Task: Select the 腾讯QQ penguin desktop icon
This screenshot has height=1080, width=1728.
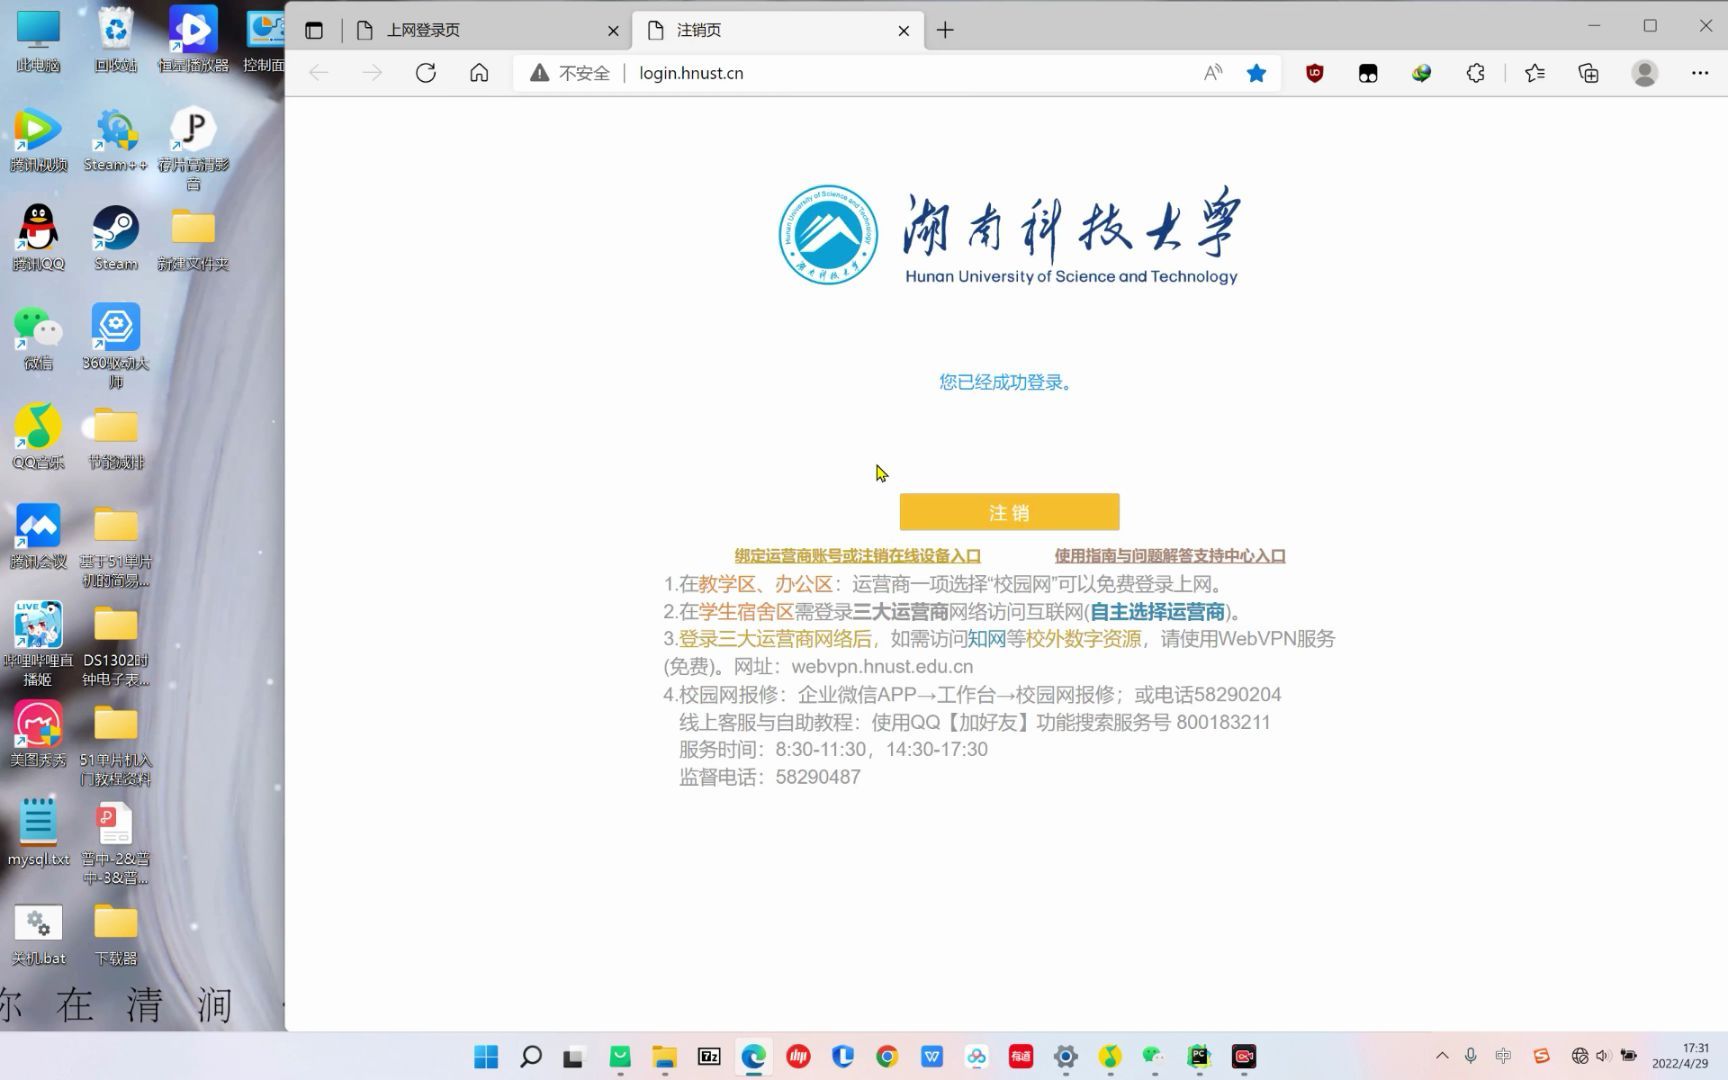Action: click(x=38, y=240)
